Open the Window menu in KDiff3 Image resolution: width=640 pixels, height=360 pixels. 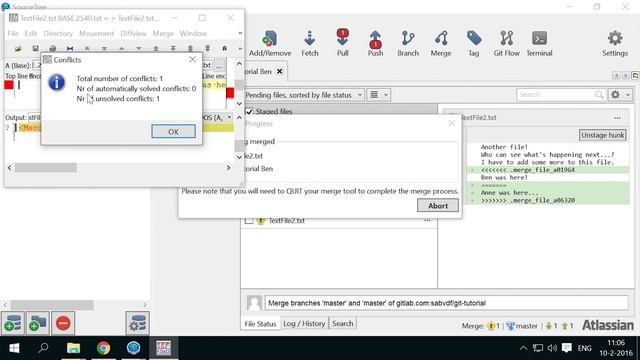(x=193, y=33)
